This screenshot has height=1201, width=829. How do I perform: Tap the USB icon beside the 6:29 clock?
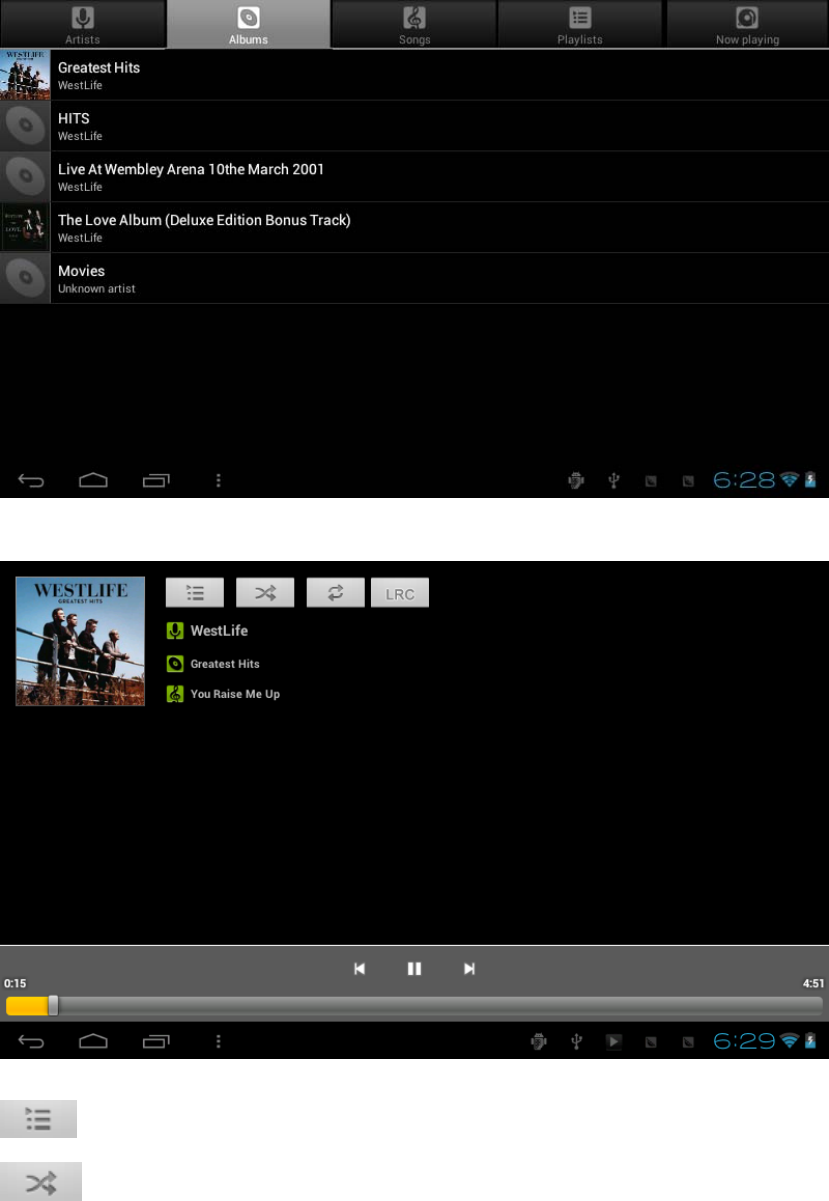point(576,1042)
